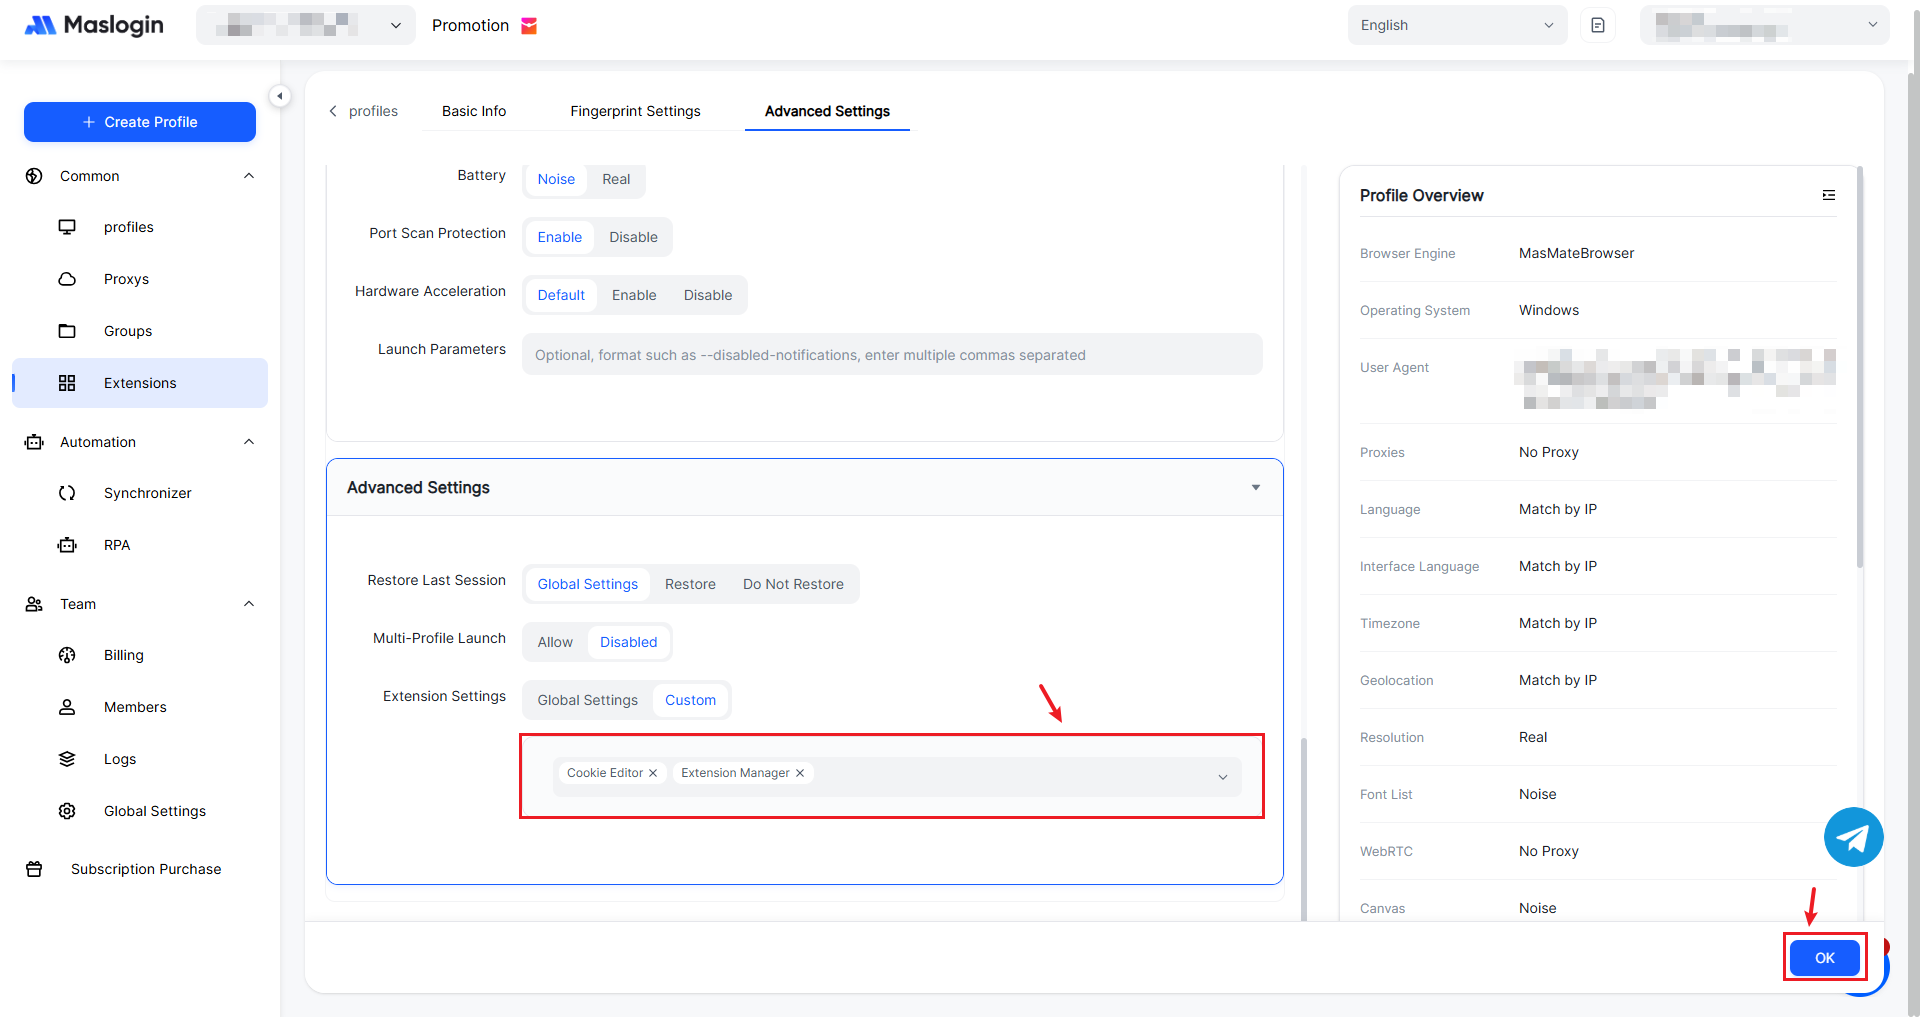Remove the Extension Manager tag

[800, 773]
